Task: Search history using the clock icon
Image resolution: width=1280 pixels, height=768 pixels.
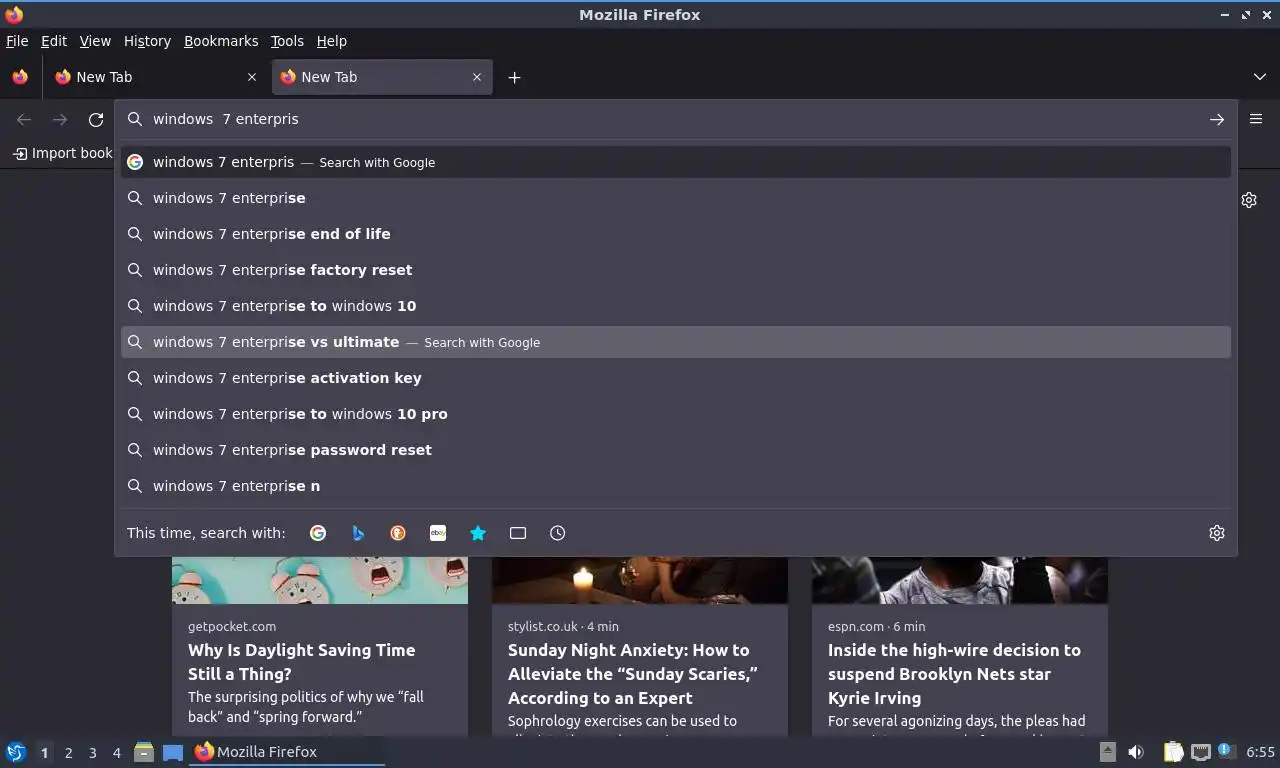Action: [558, 533]
